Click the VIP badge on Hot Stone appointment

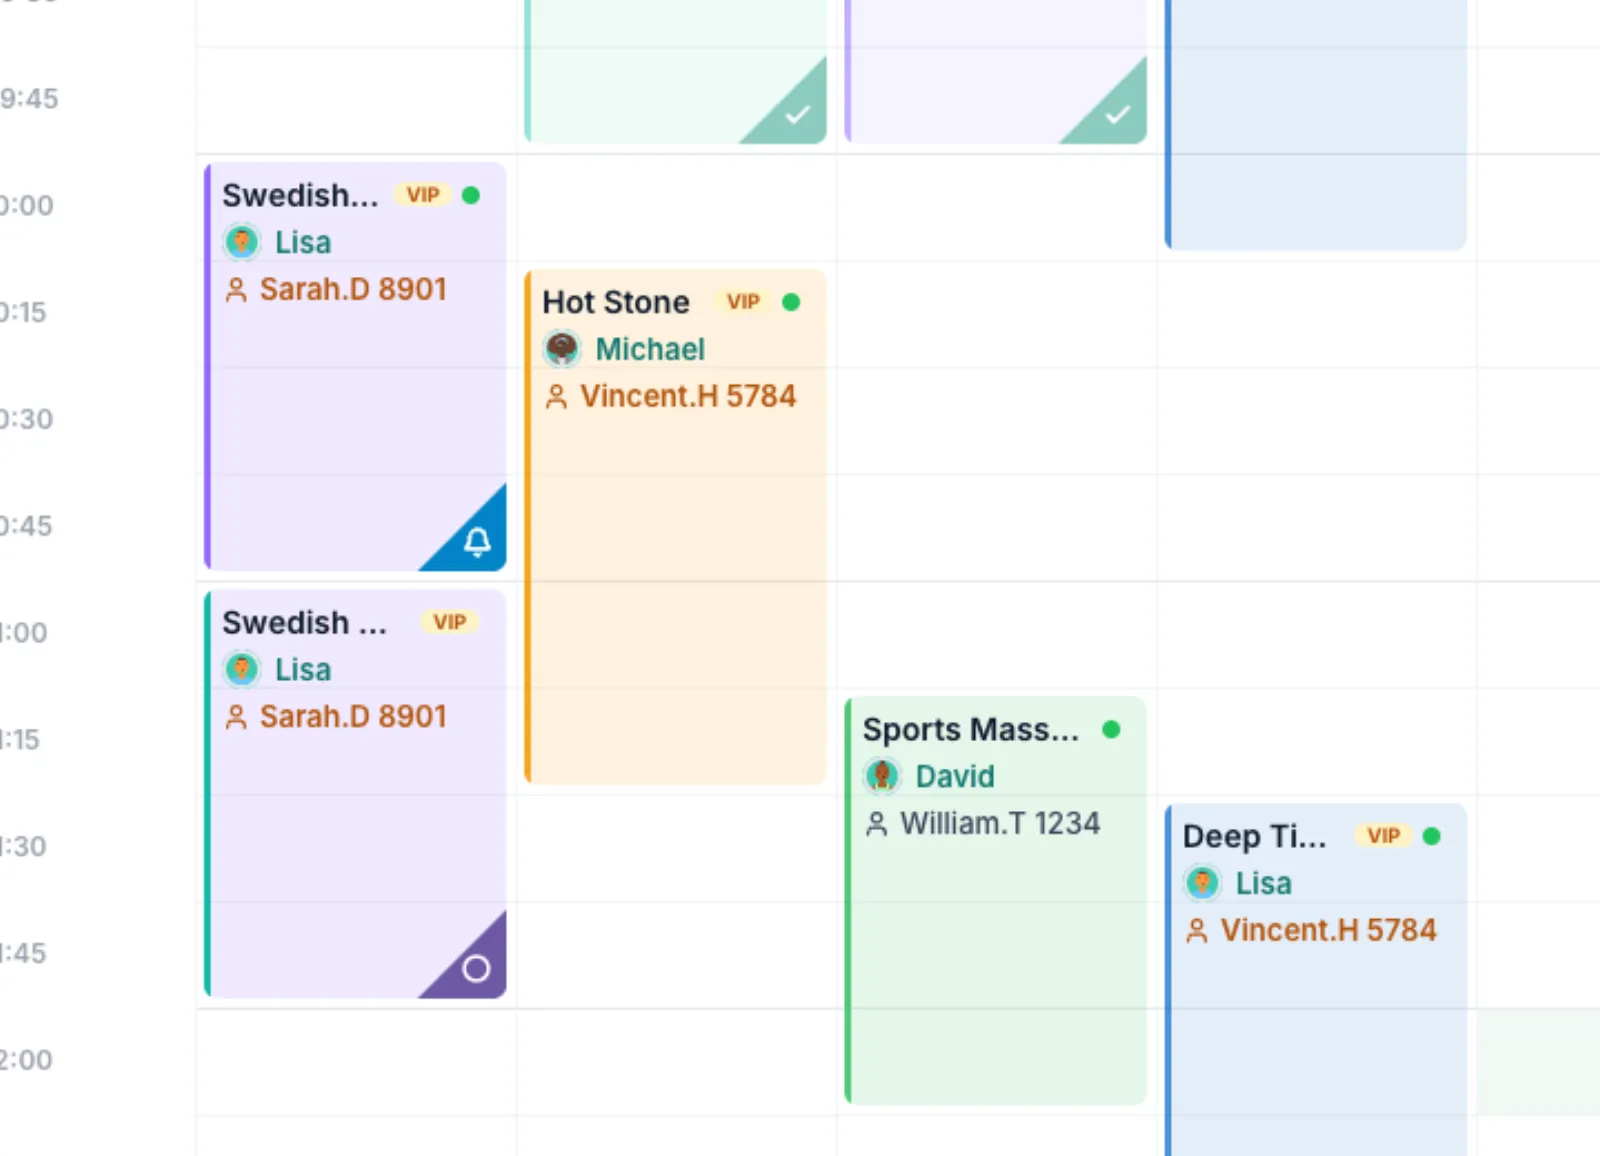(x=743, y=302)
